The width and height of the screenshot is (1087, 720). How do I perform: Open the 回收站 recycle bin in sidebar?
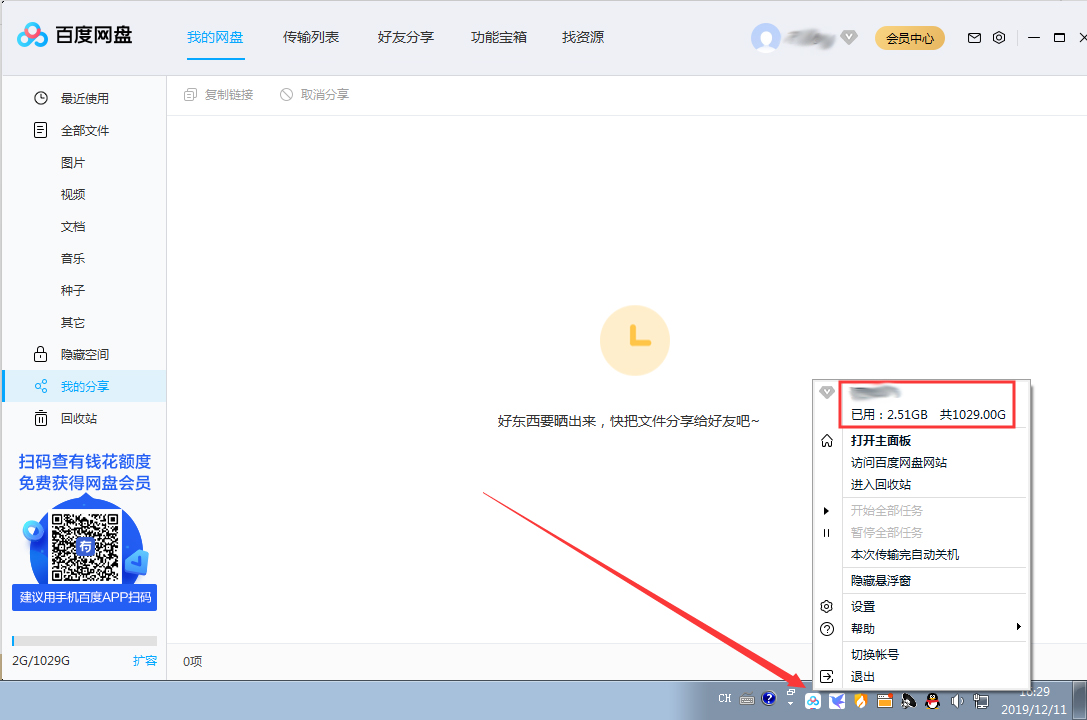[80, 418]
